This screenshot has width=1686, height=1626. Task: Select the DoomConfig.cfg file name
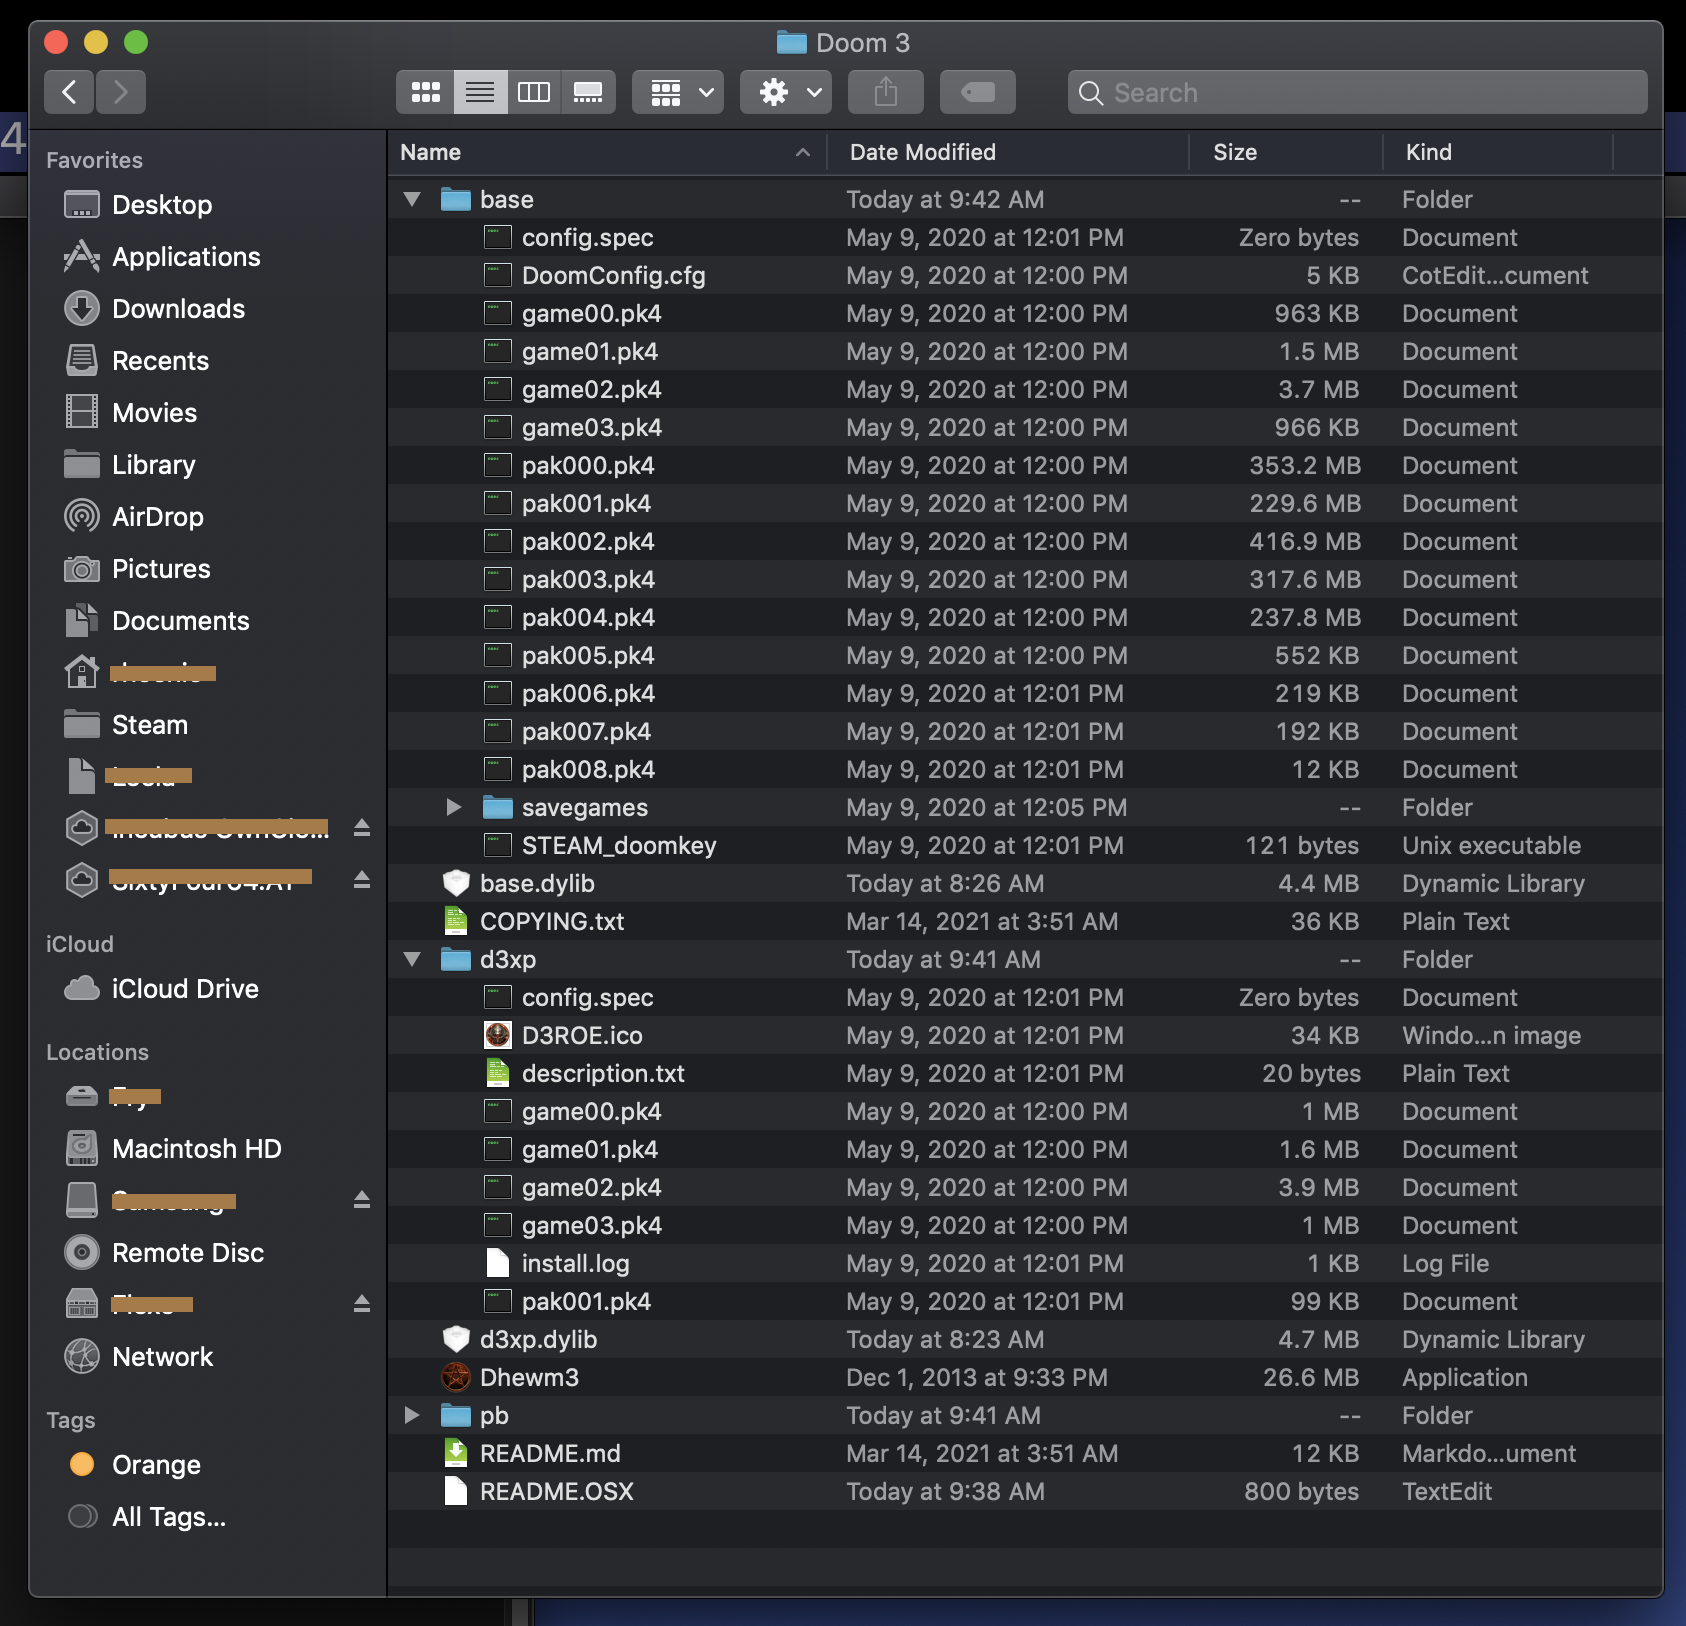pyautogui.click(x=613, y=276)
